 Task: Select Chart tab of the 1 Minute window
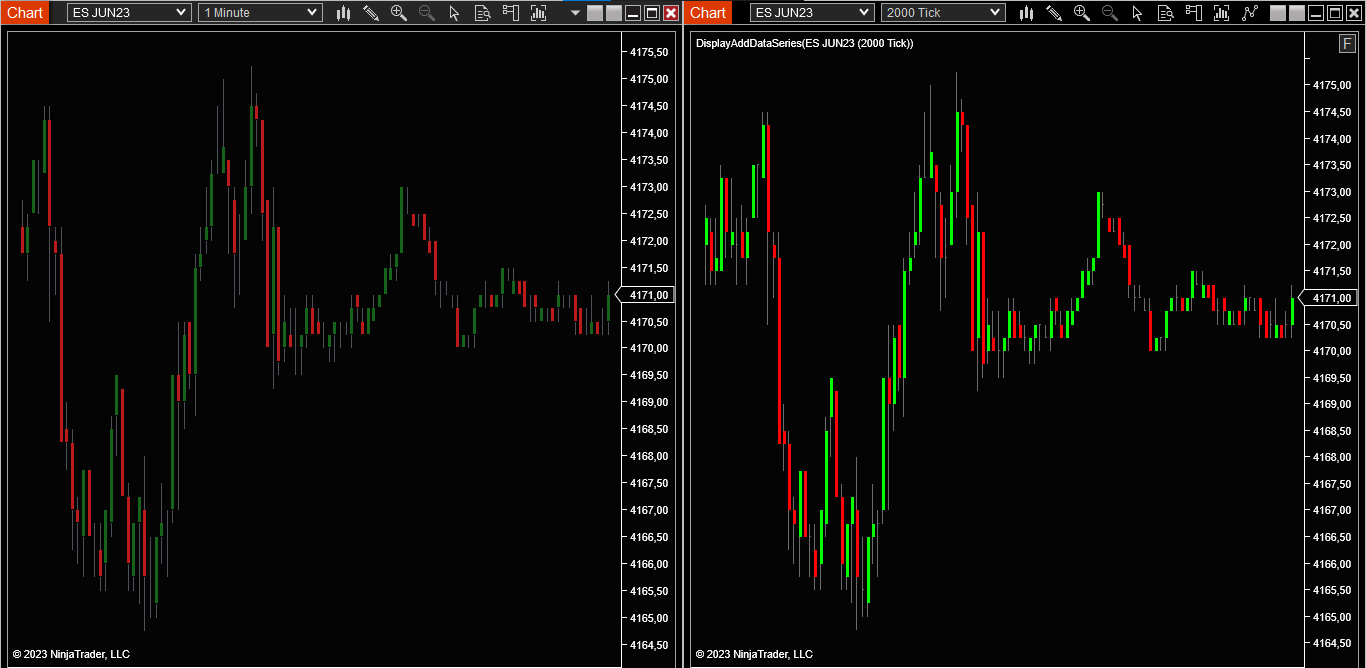tap(25, 13)
